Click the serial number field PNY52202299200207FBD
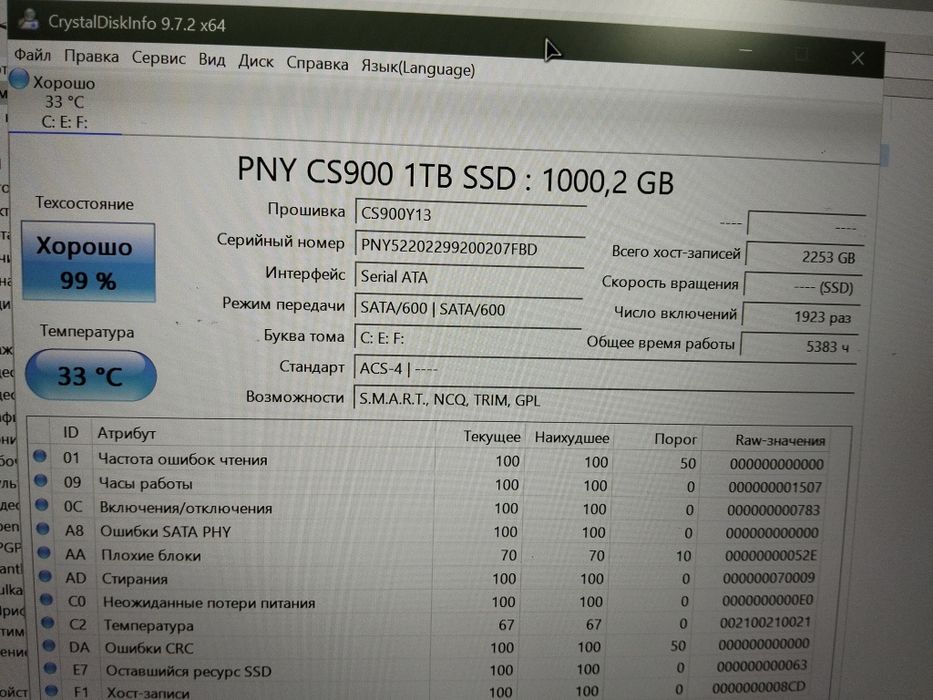 tap(470, 249)
